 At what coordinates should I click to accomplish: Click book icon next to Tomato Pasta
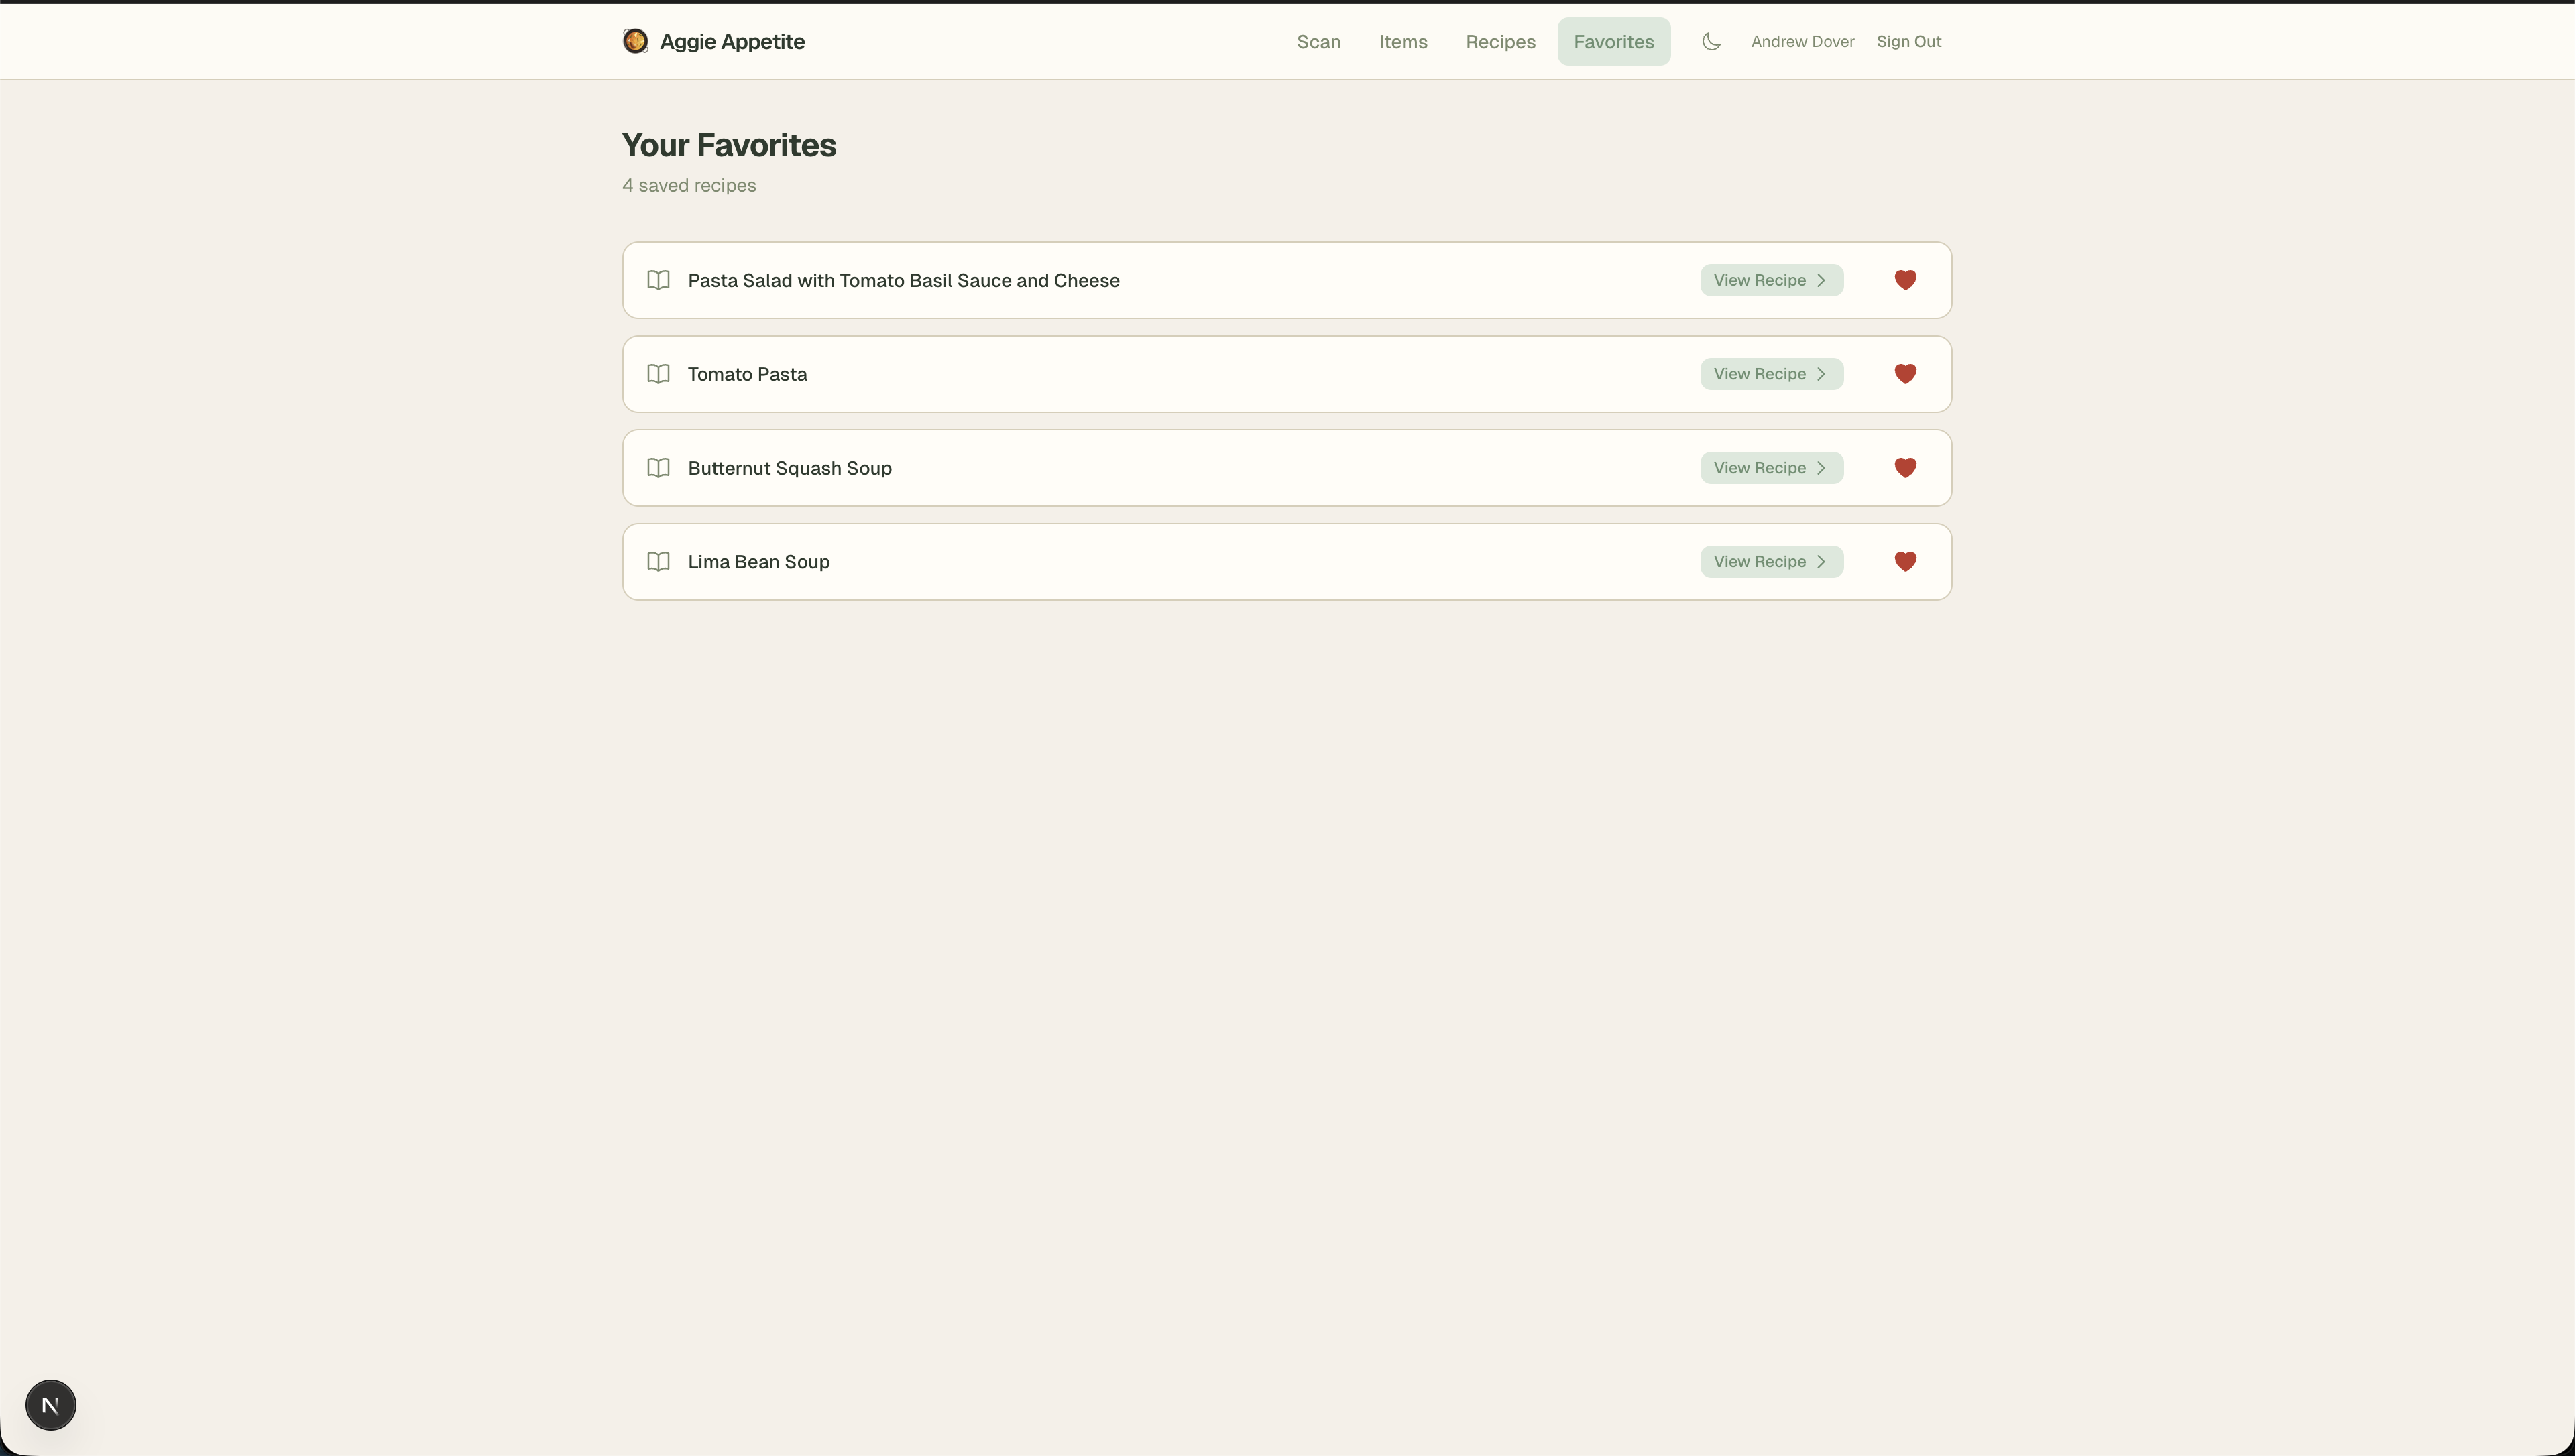658,374
